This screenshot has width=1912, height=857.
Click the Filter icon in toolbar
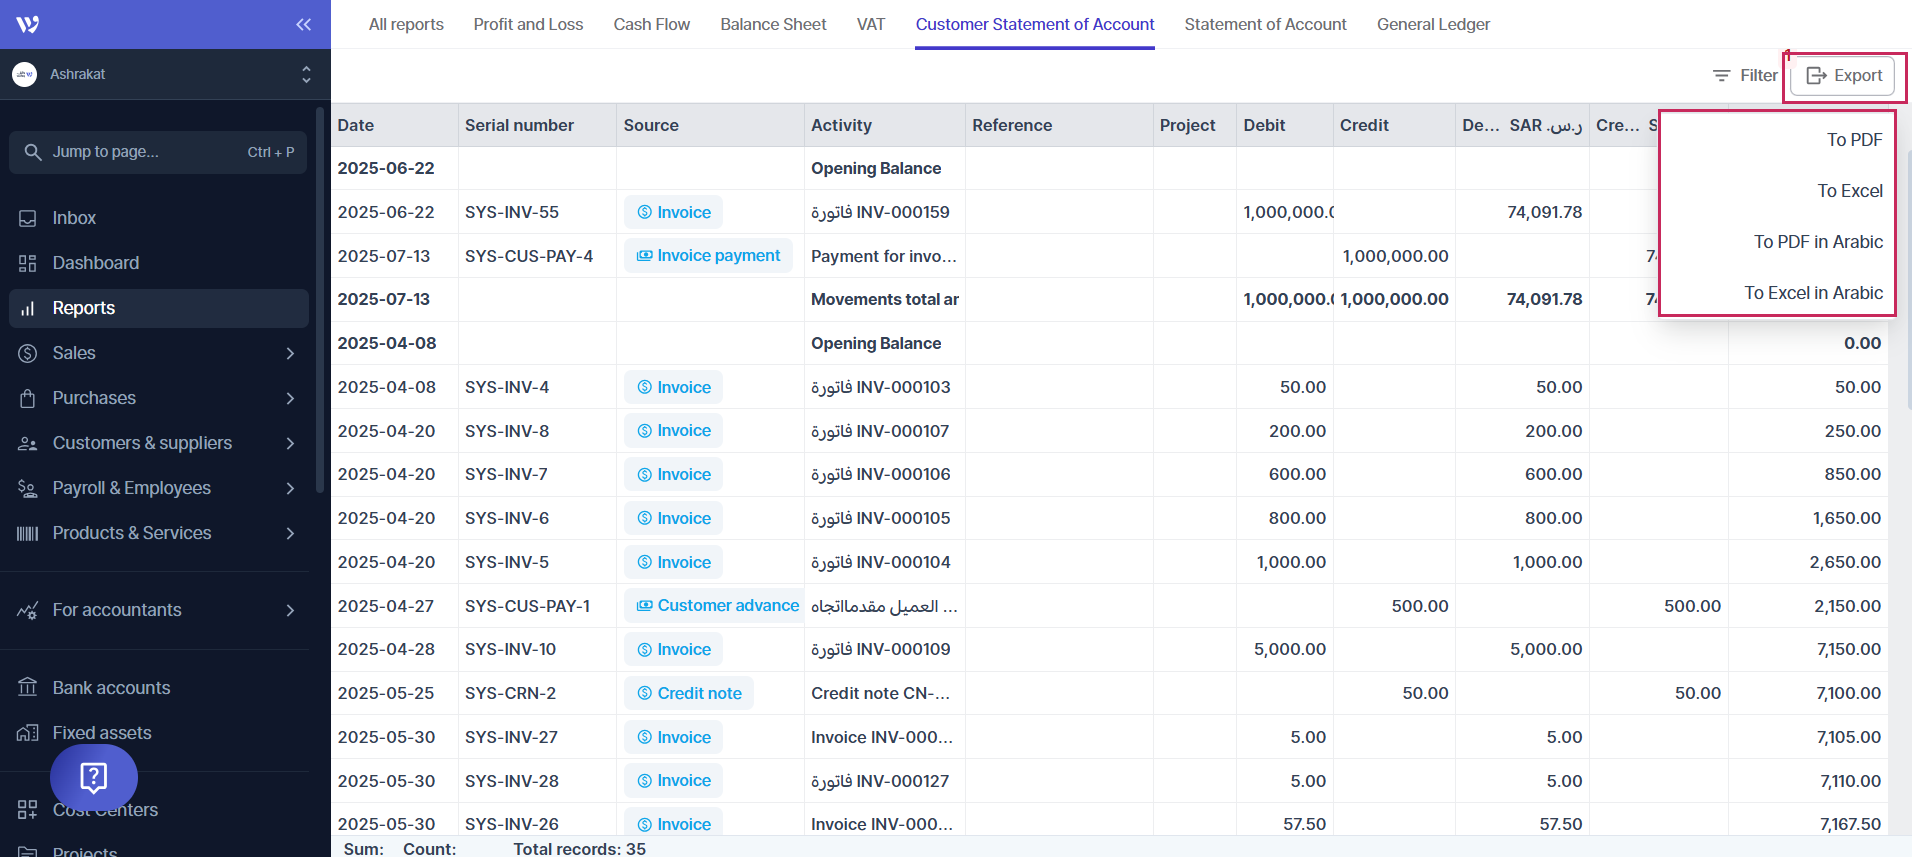[1721, 76]
